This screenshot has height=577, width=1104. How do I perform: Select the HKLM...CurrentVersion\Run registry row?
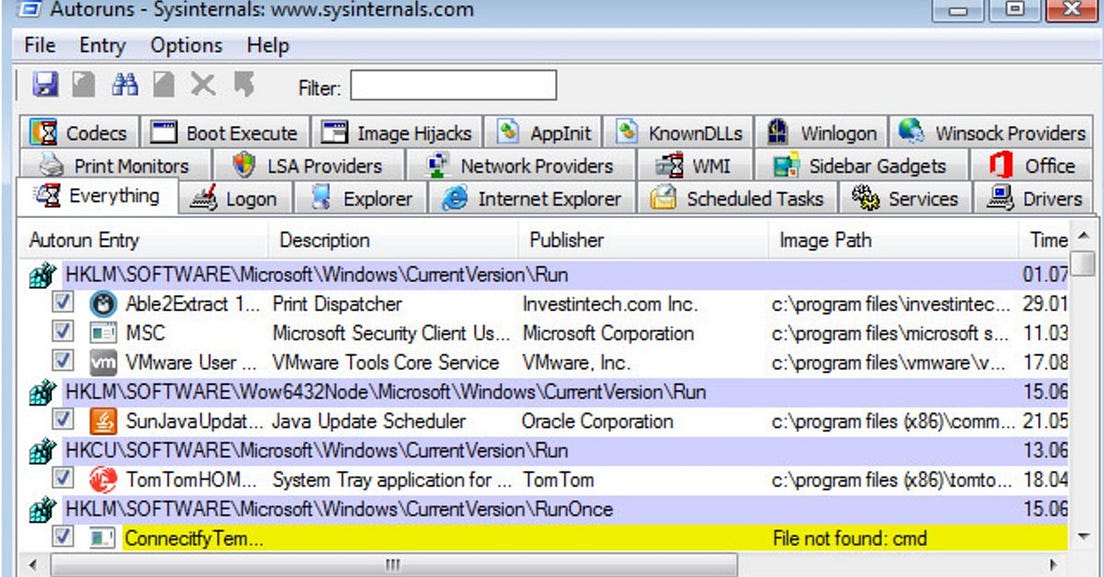(x=566, y=274)
